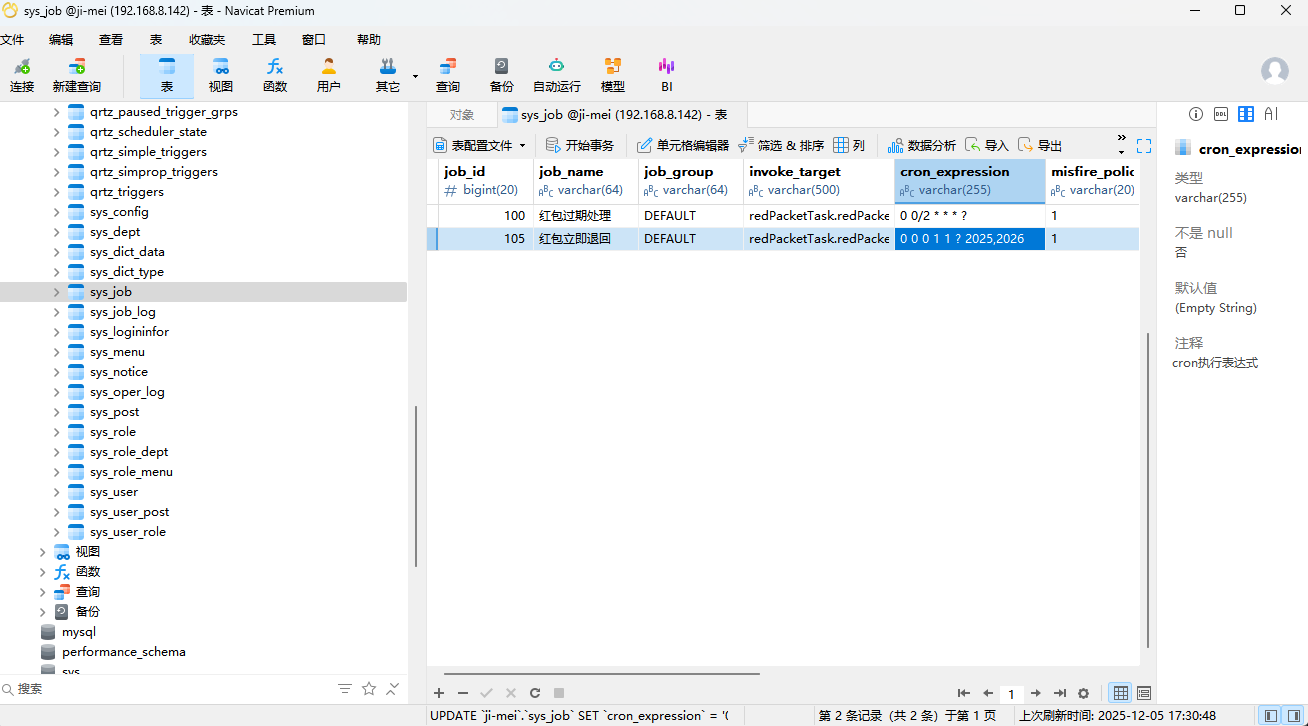Click the add record plus icon
The width and height of the screenshot is (1308, 726).
pyautogui.click(x=439, y=693)
